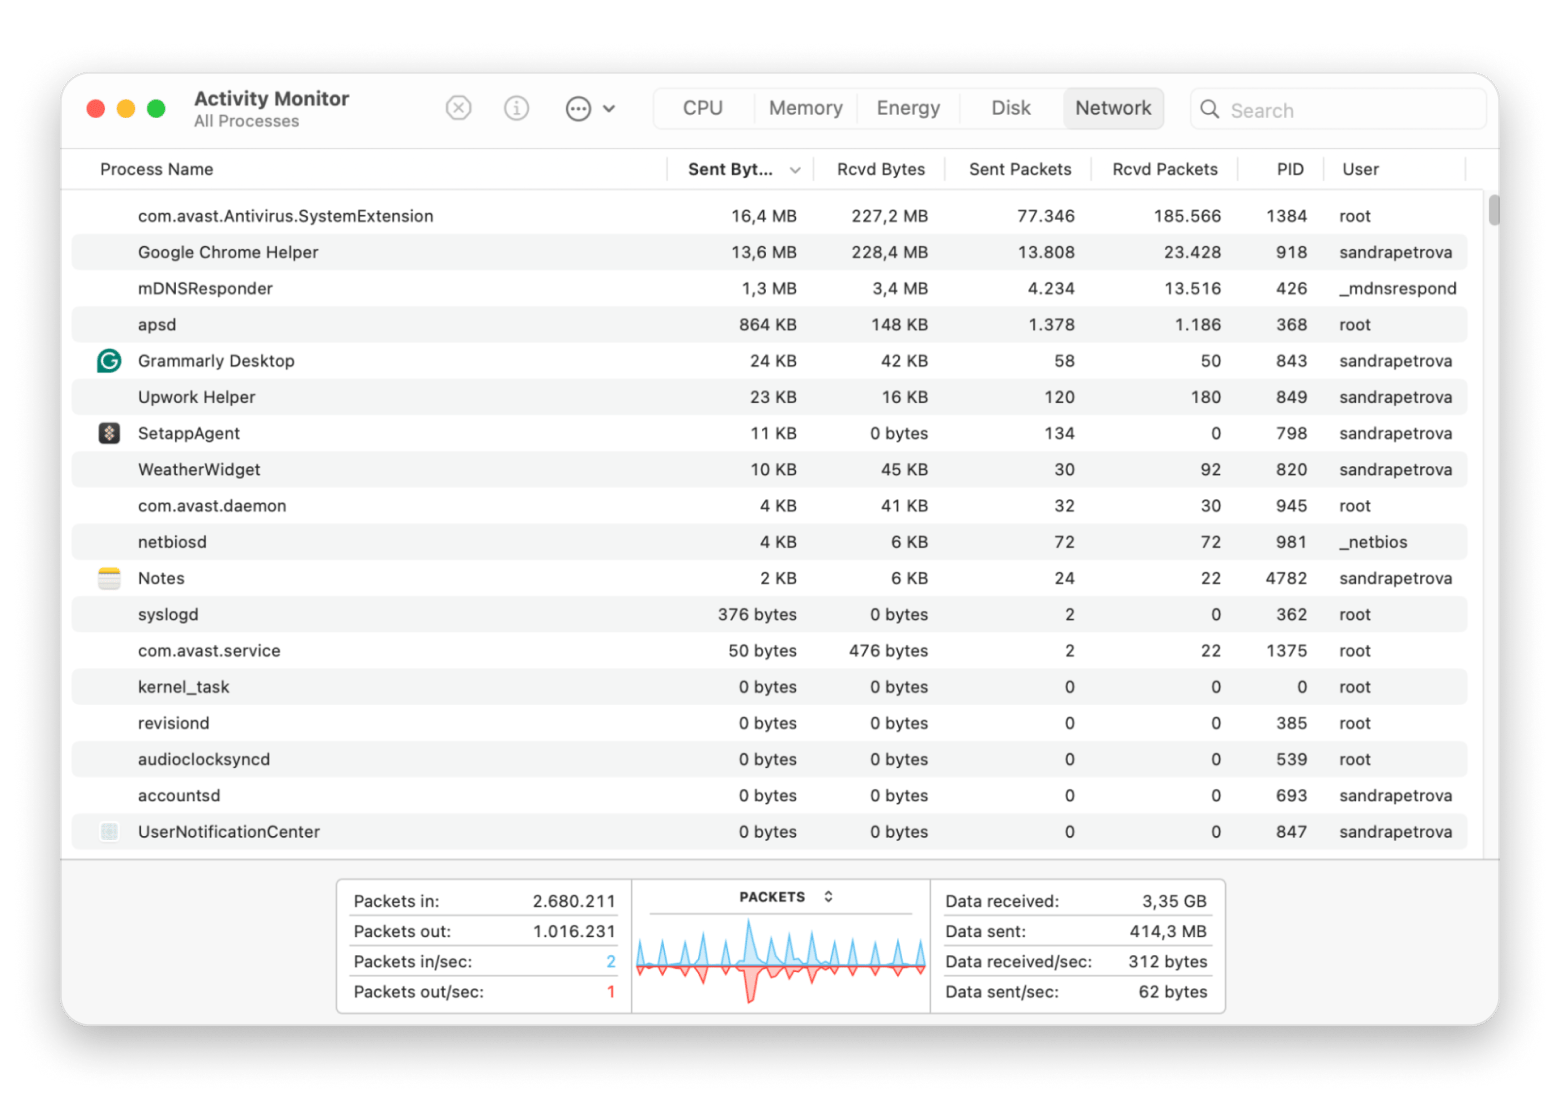Expand the dropdown chevron beside ellipsis button
The image size is (1560, 1106).
[x=609, y=109]
